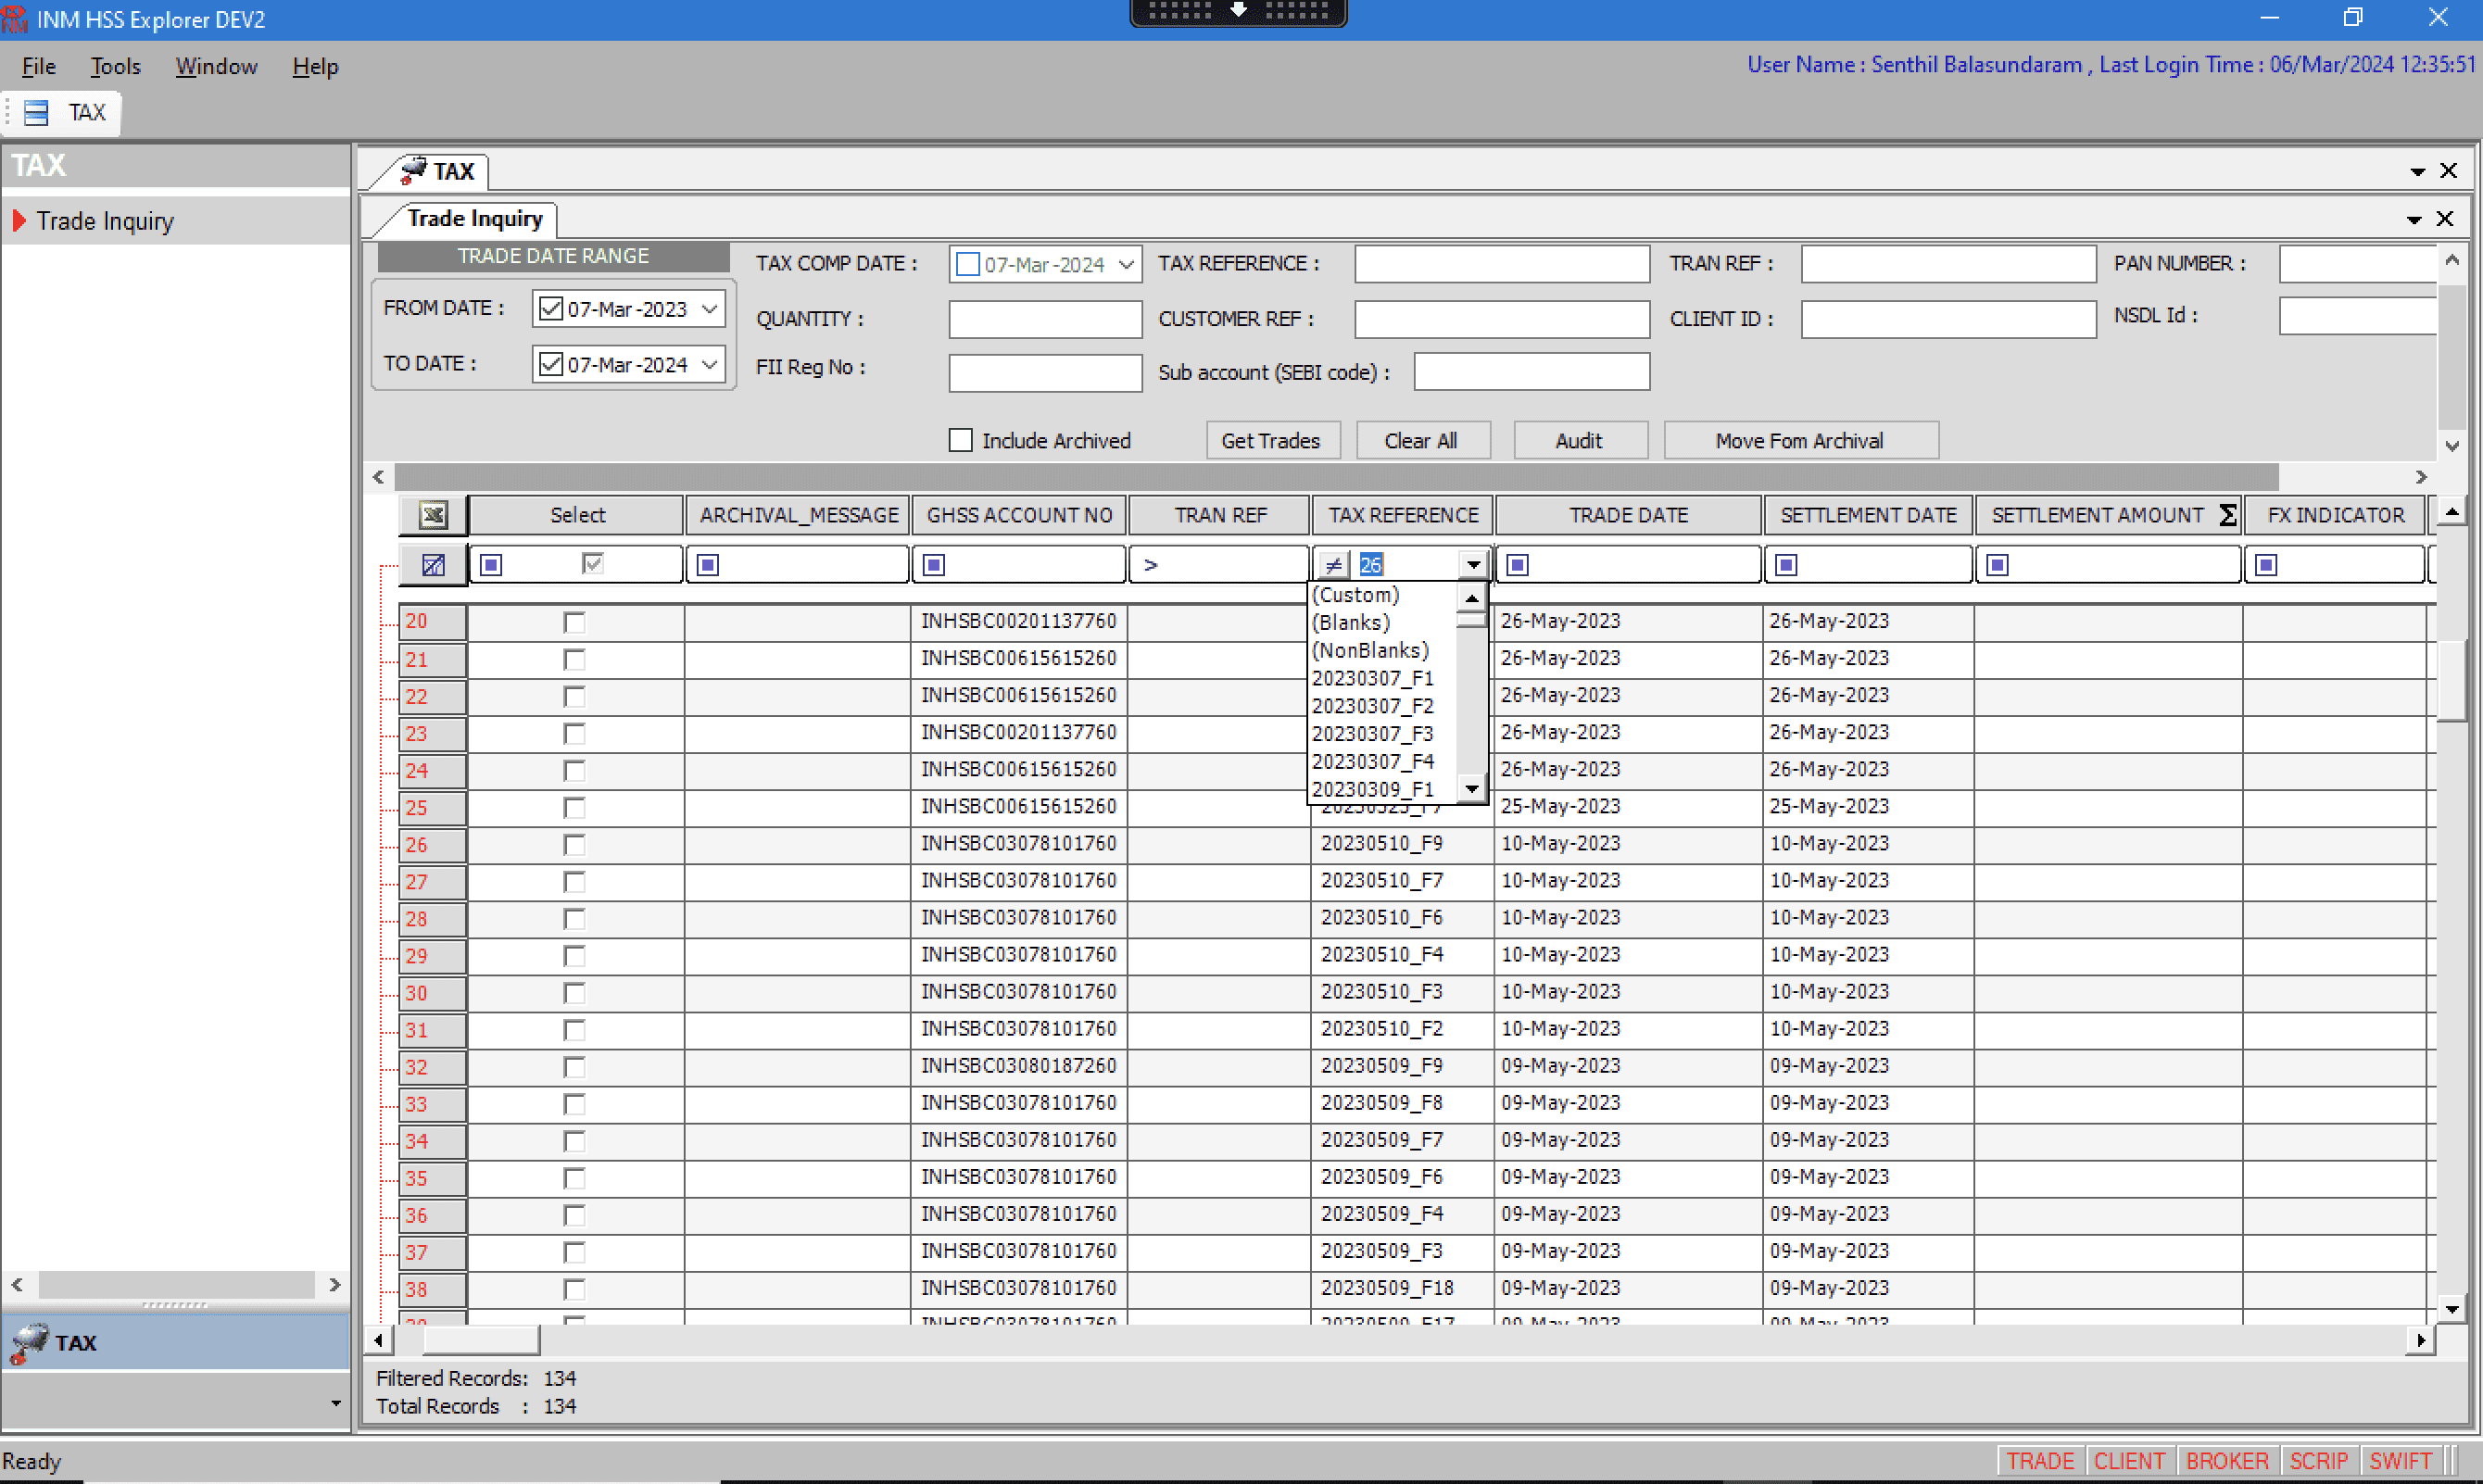Click the clear filters icon in filter row
Viewport: 2483px width, 1484px height.
[x=432, y=565]
